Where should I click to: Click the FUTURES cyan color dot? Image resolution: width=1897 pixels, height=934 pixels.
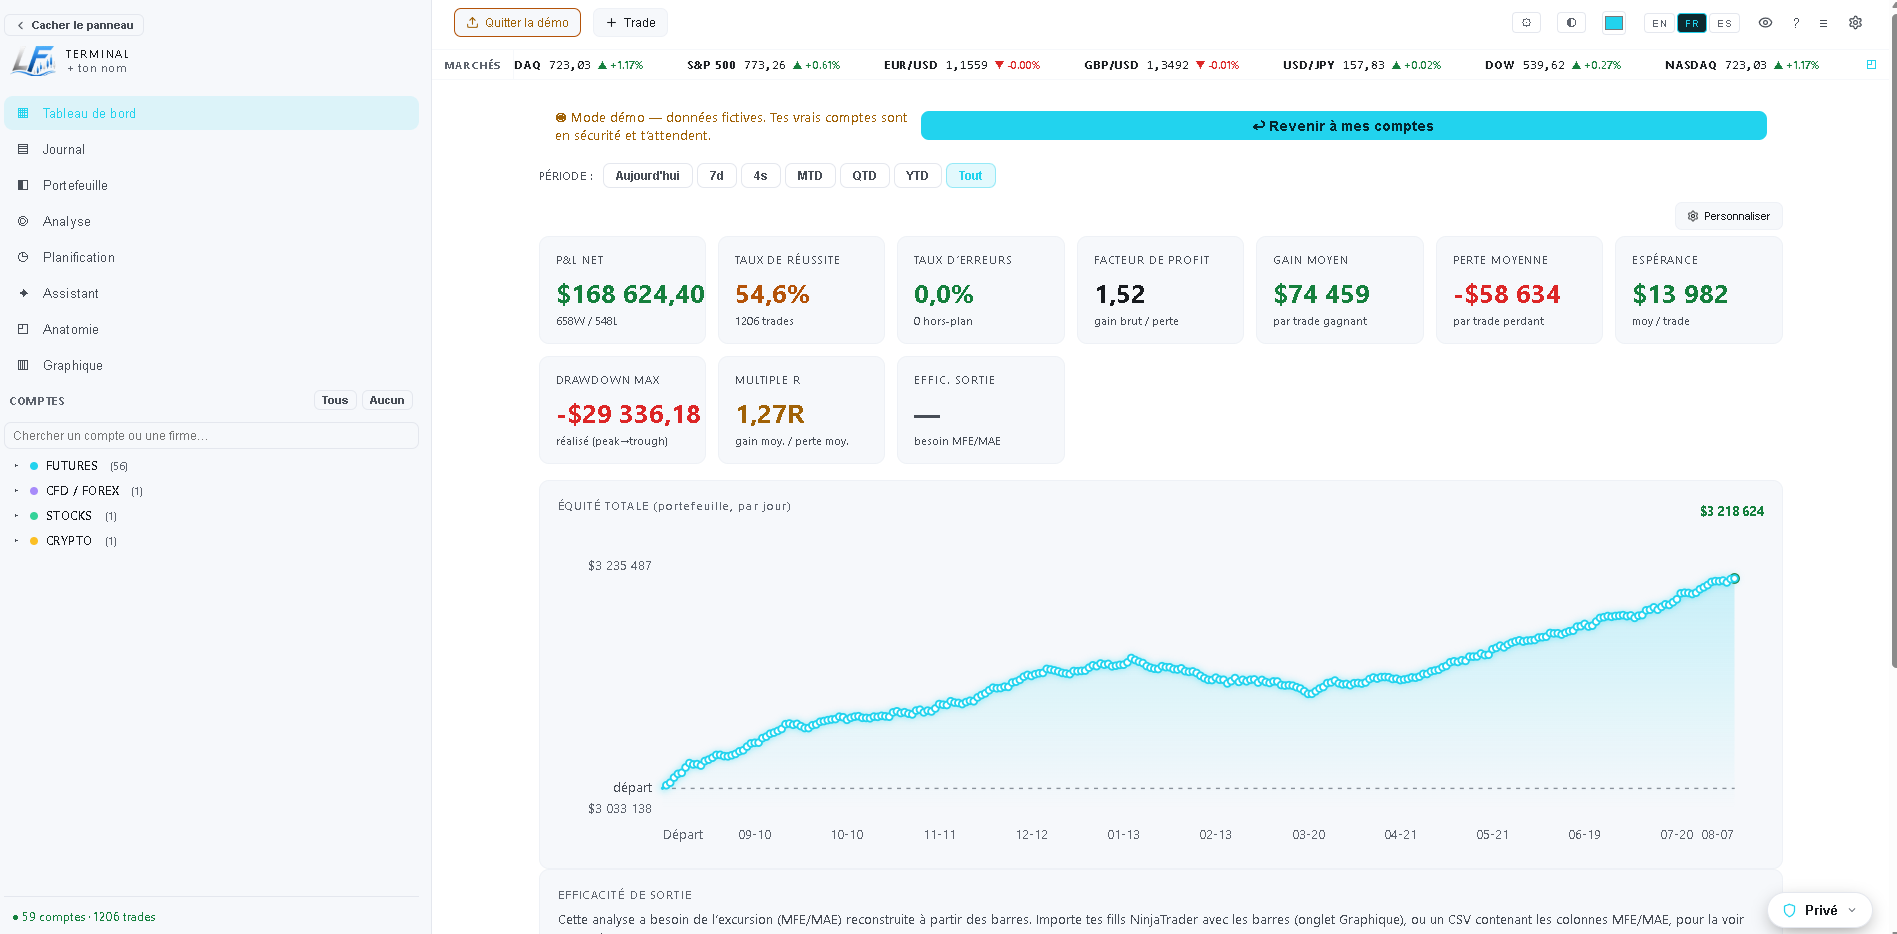[x=34, y=466]
